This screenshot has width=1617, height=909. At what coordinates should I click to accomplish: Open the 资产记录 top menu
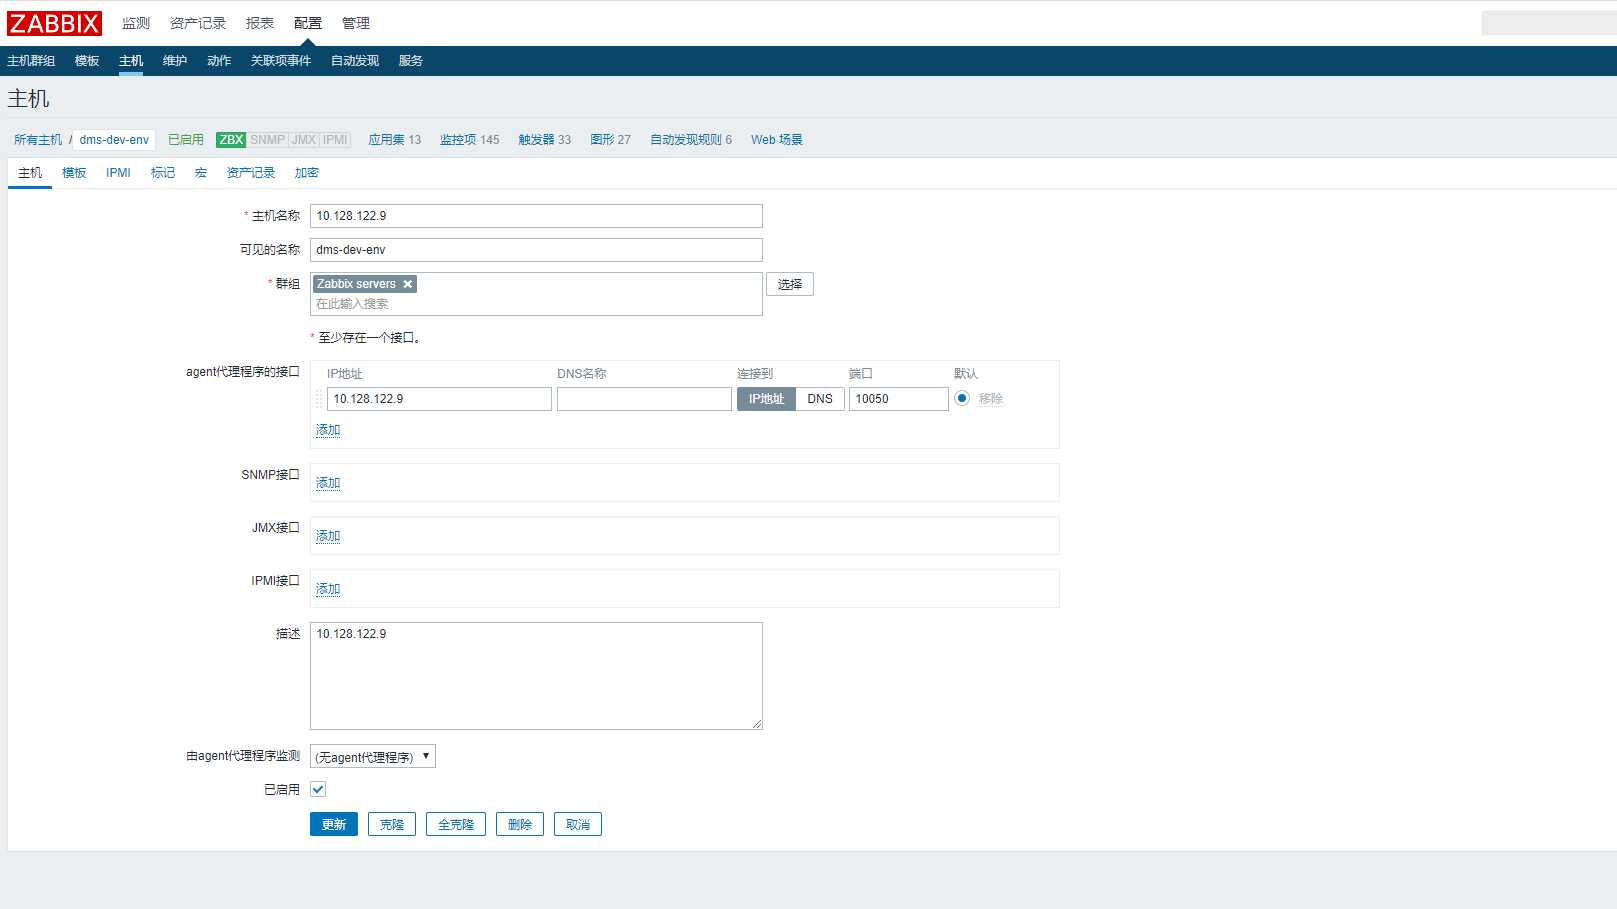coord(198,23)
